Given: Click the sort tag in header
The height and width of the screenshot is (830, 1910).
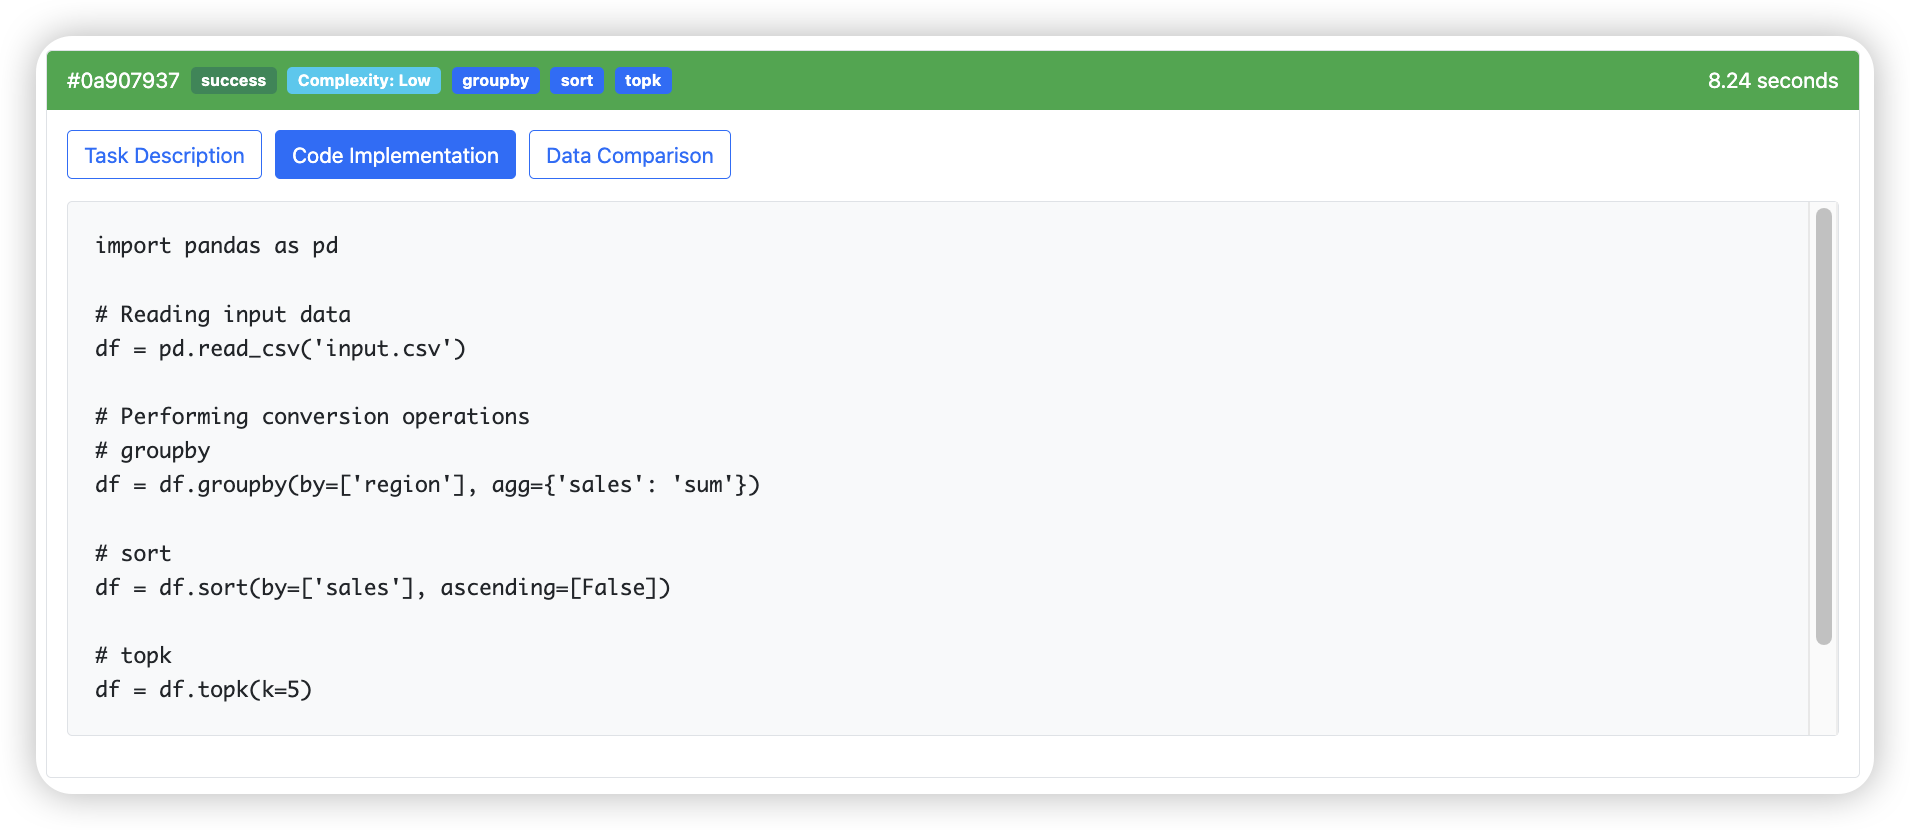Looking at the screenshot, I should [577, 81].
